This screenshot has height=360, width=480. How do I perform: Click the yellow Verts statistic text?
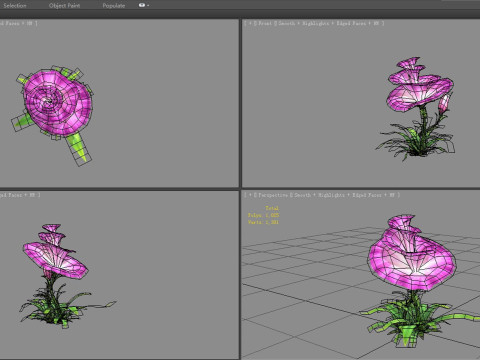263,222
